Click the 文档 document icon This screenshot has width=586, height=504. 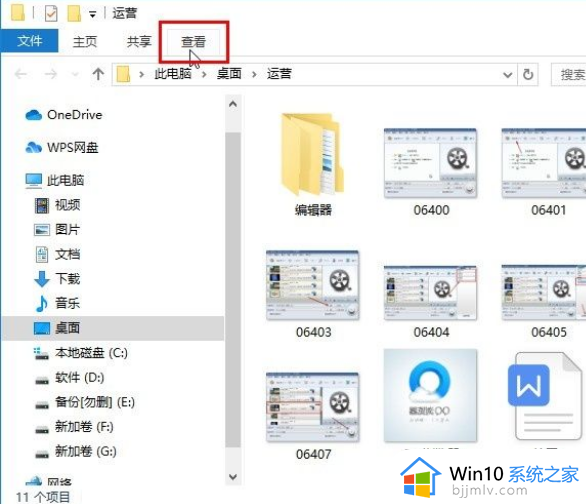pos(42,254)
